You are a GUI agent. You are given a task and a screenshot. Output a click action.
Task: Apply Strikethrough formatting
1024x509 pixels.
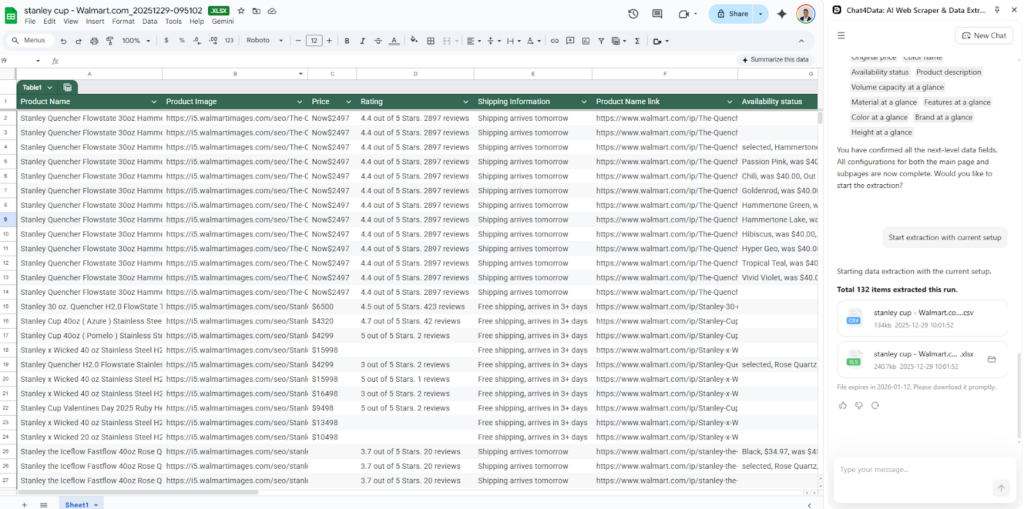point(378,41)
